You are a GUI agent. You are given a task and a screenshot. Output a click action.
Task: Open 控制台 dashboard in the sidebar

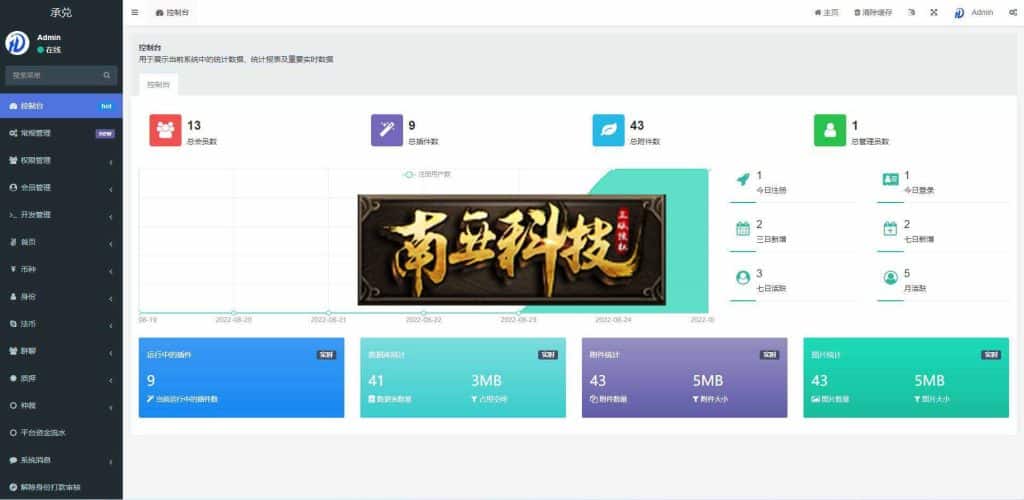pyautogui.click(x=61, y=106)
